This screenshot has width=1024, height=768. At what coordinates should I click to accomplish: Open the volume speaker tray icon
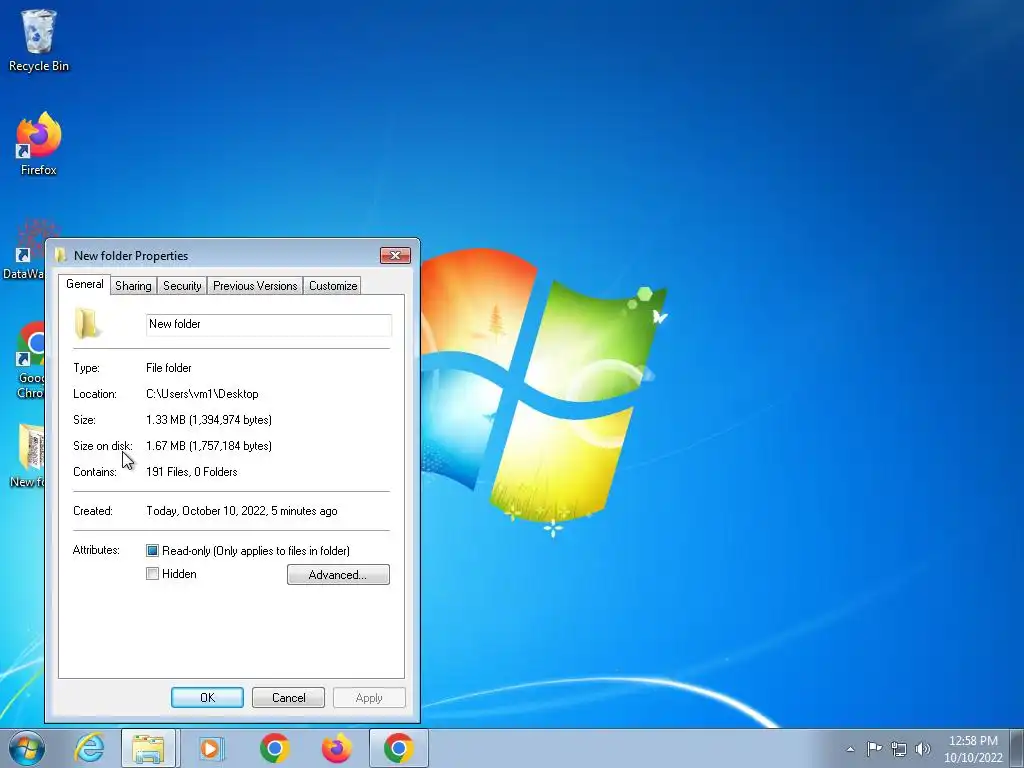(x=923, y=749)
